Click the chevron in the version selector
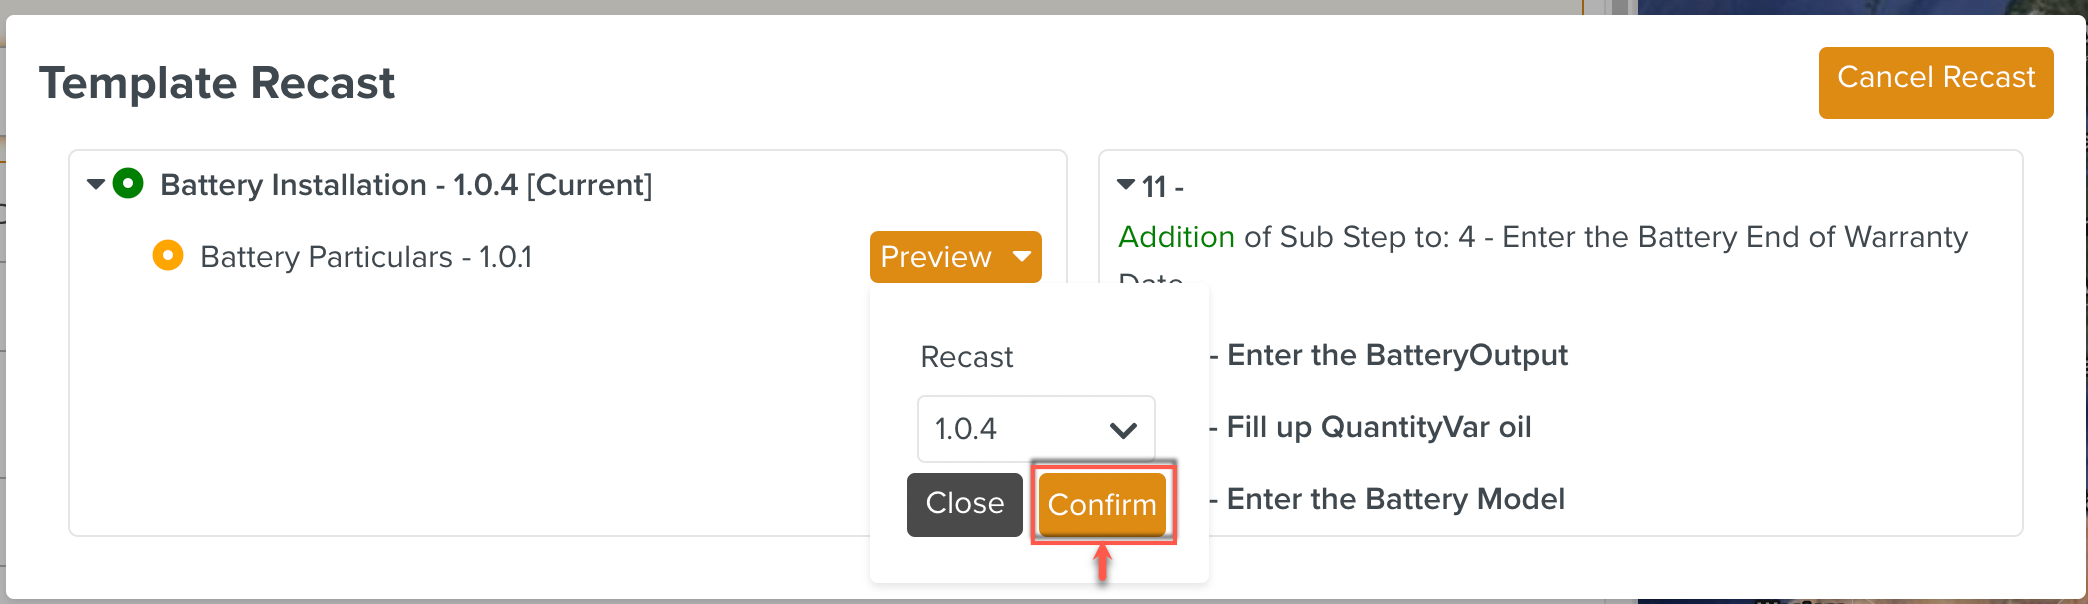The image size is (2088, 604). [1123, 430]
